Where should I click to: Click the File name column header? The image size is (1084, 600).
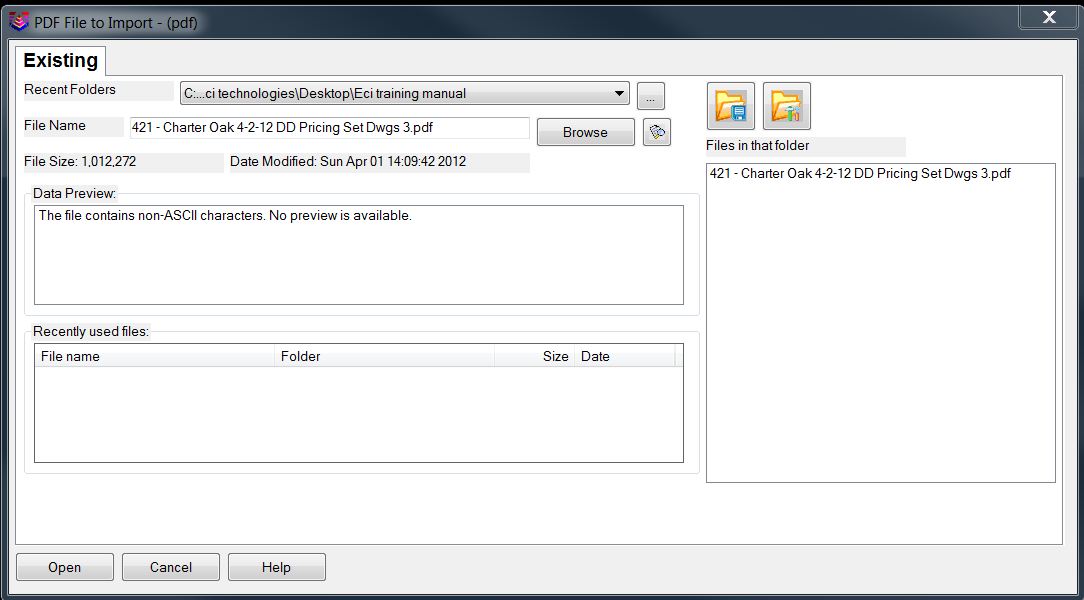(155, 357)
